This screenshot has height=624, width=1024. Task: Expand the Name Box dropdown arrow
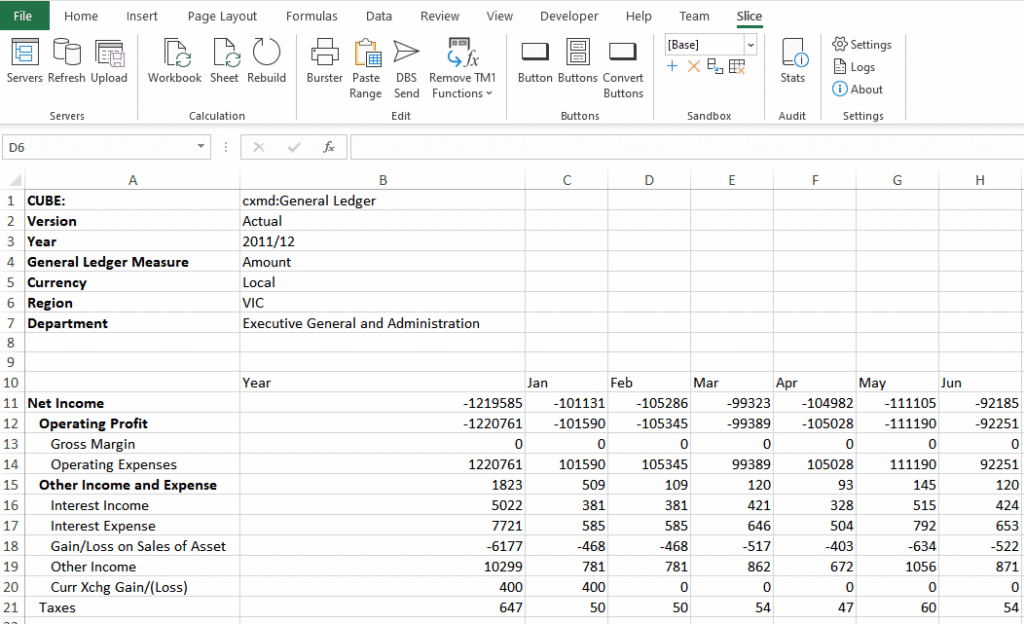tap(201, 147)
